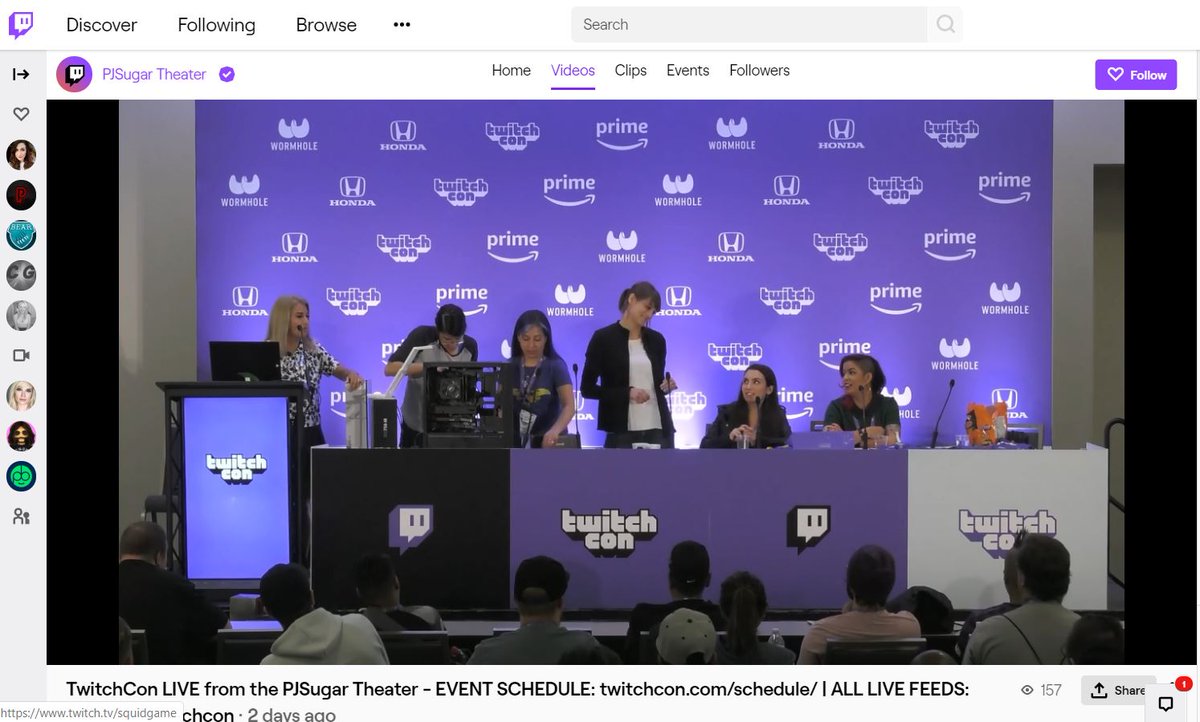Click the video camera sidebar icon
1200x722 pixels.
coord(21,355)
